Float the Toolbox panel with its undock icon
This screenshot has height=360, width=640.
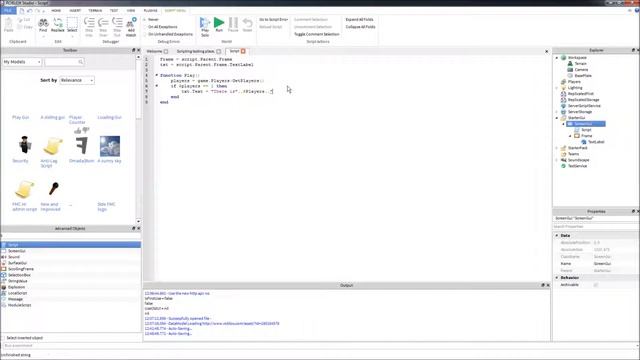tap(133, 50)
